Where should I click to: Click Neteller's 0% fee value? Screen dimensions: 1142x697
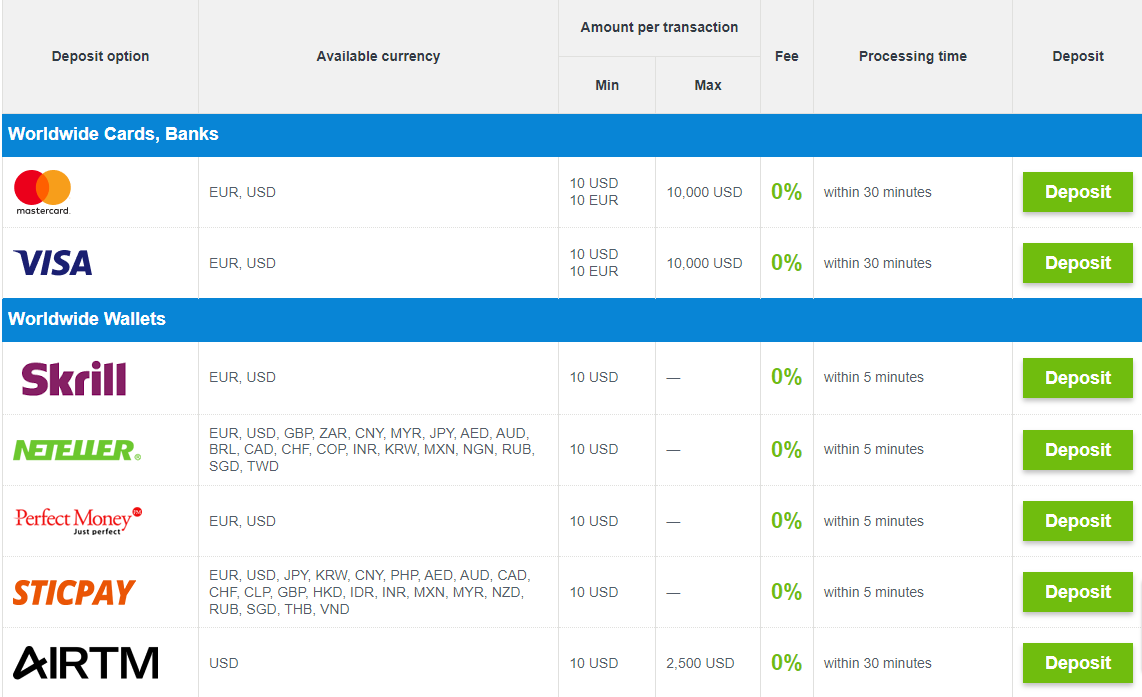click(787, 449)
